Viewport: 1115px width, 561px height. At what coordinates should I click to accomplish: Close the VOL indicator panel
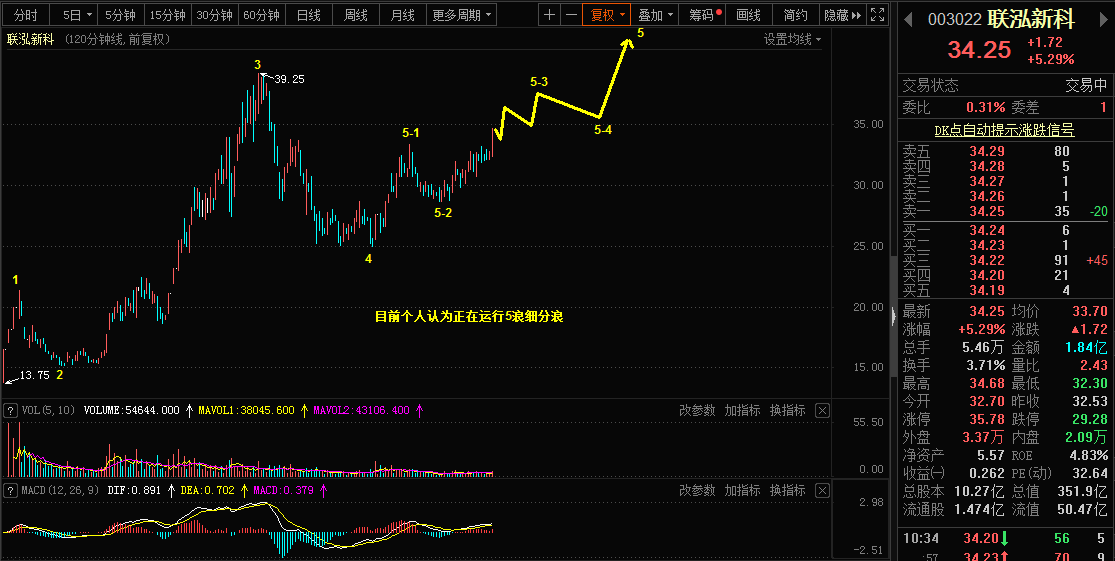pyautogui.click(x=821, y=410)
